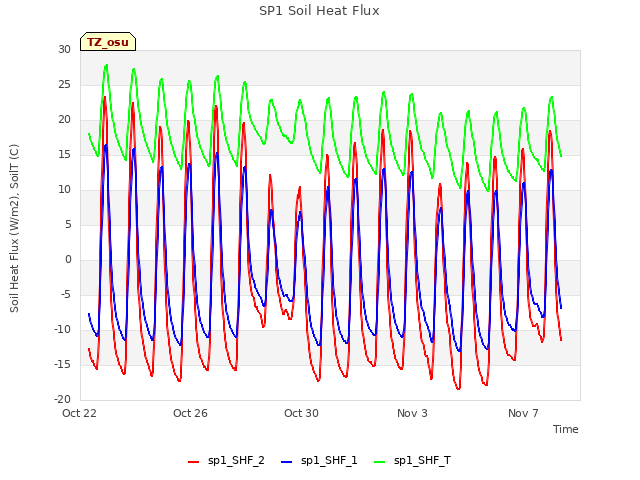Click the TZ_osu annotation label

[x=108, y=42]
